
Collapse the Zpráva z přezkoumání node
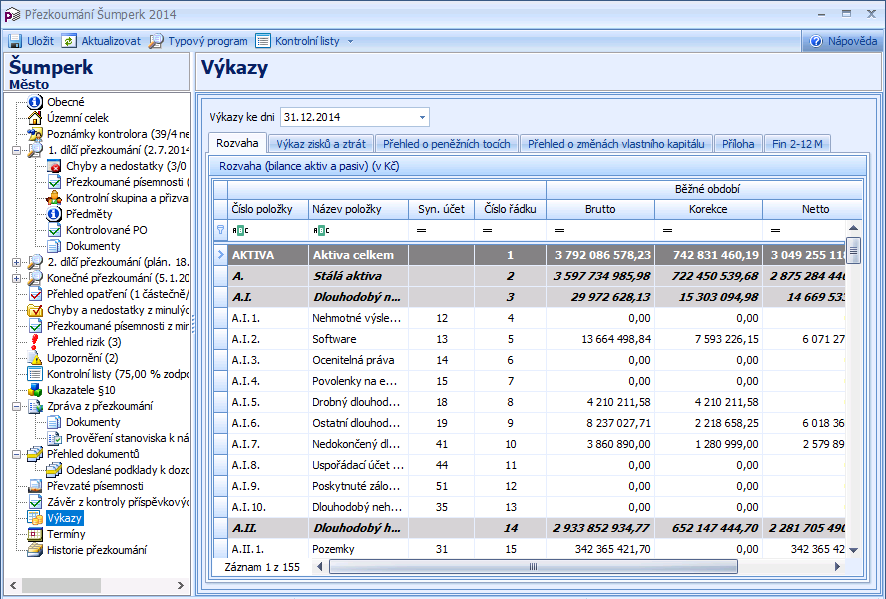[x=16, y=406]
